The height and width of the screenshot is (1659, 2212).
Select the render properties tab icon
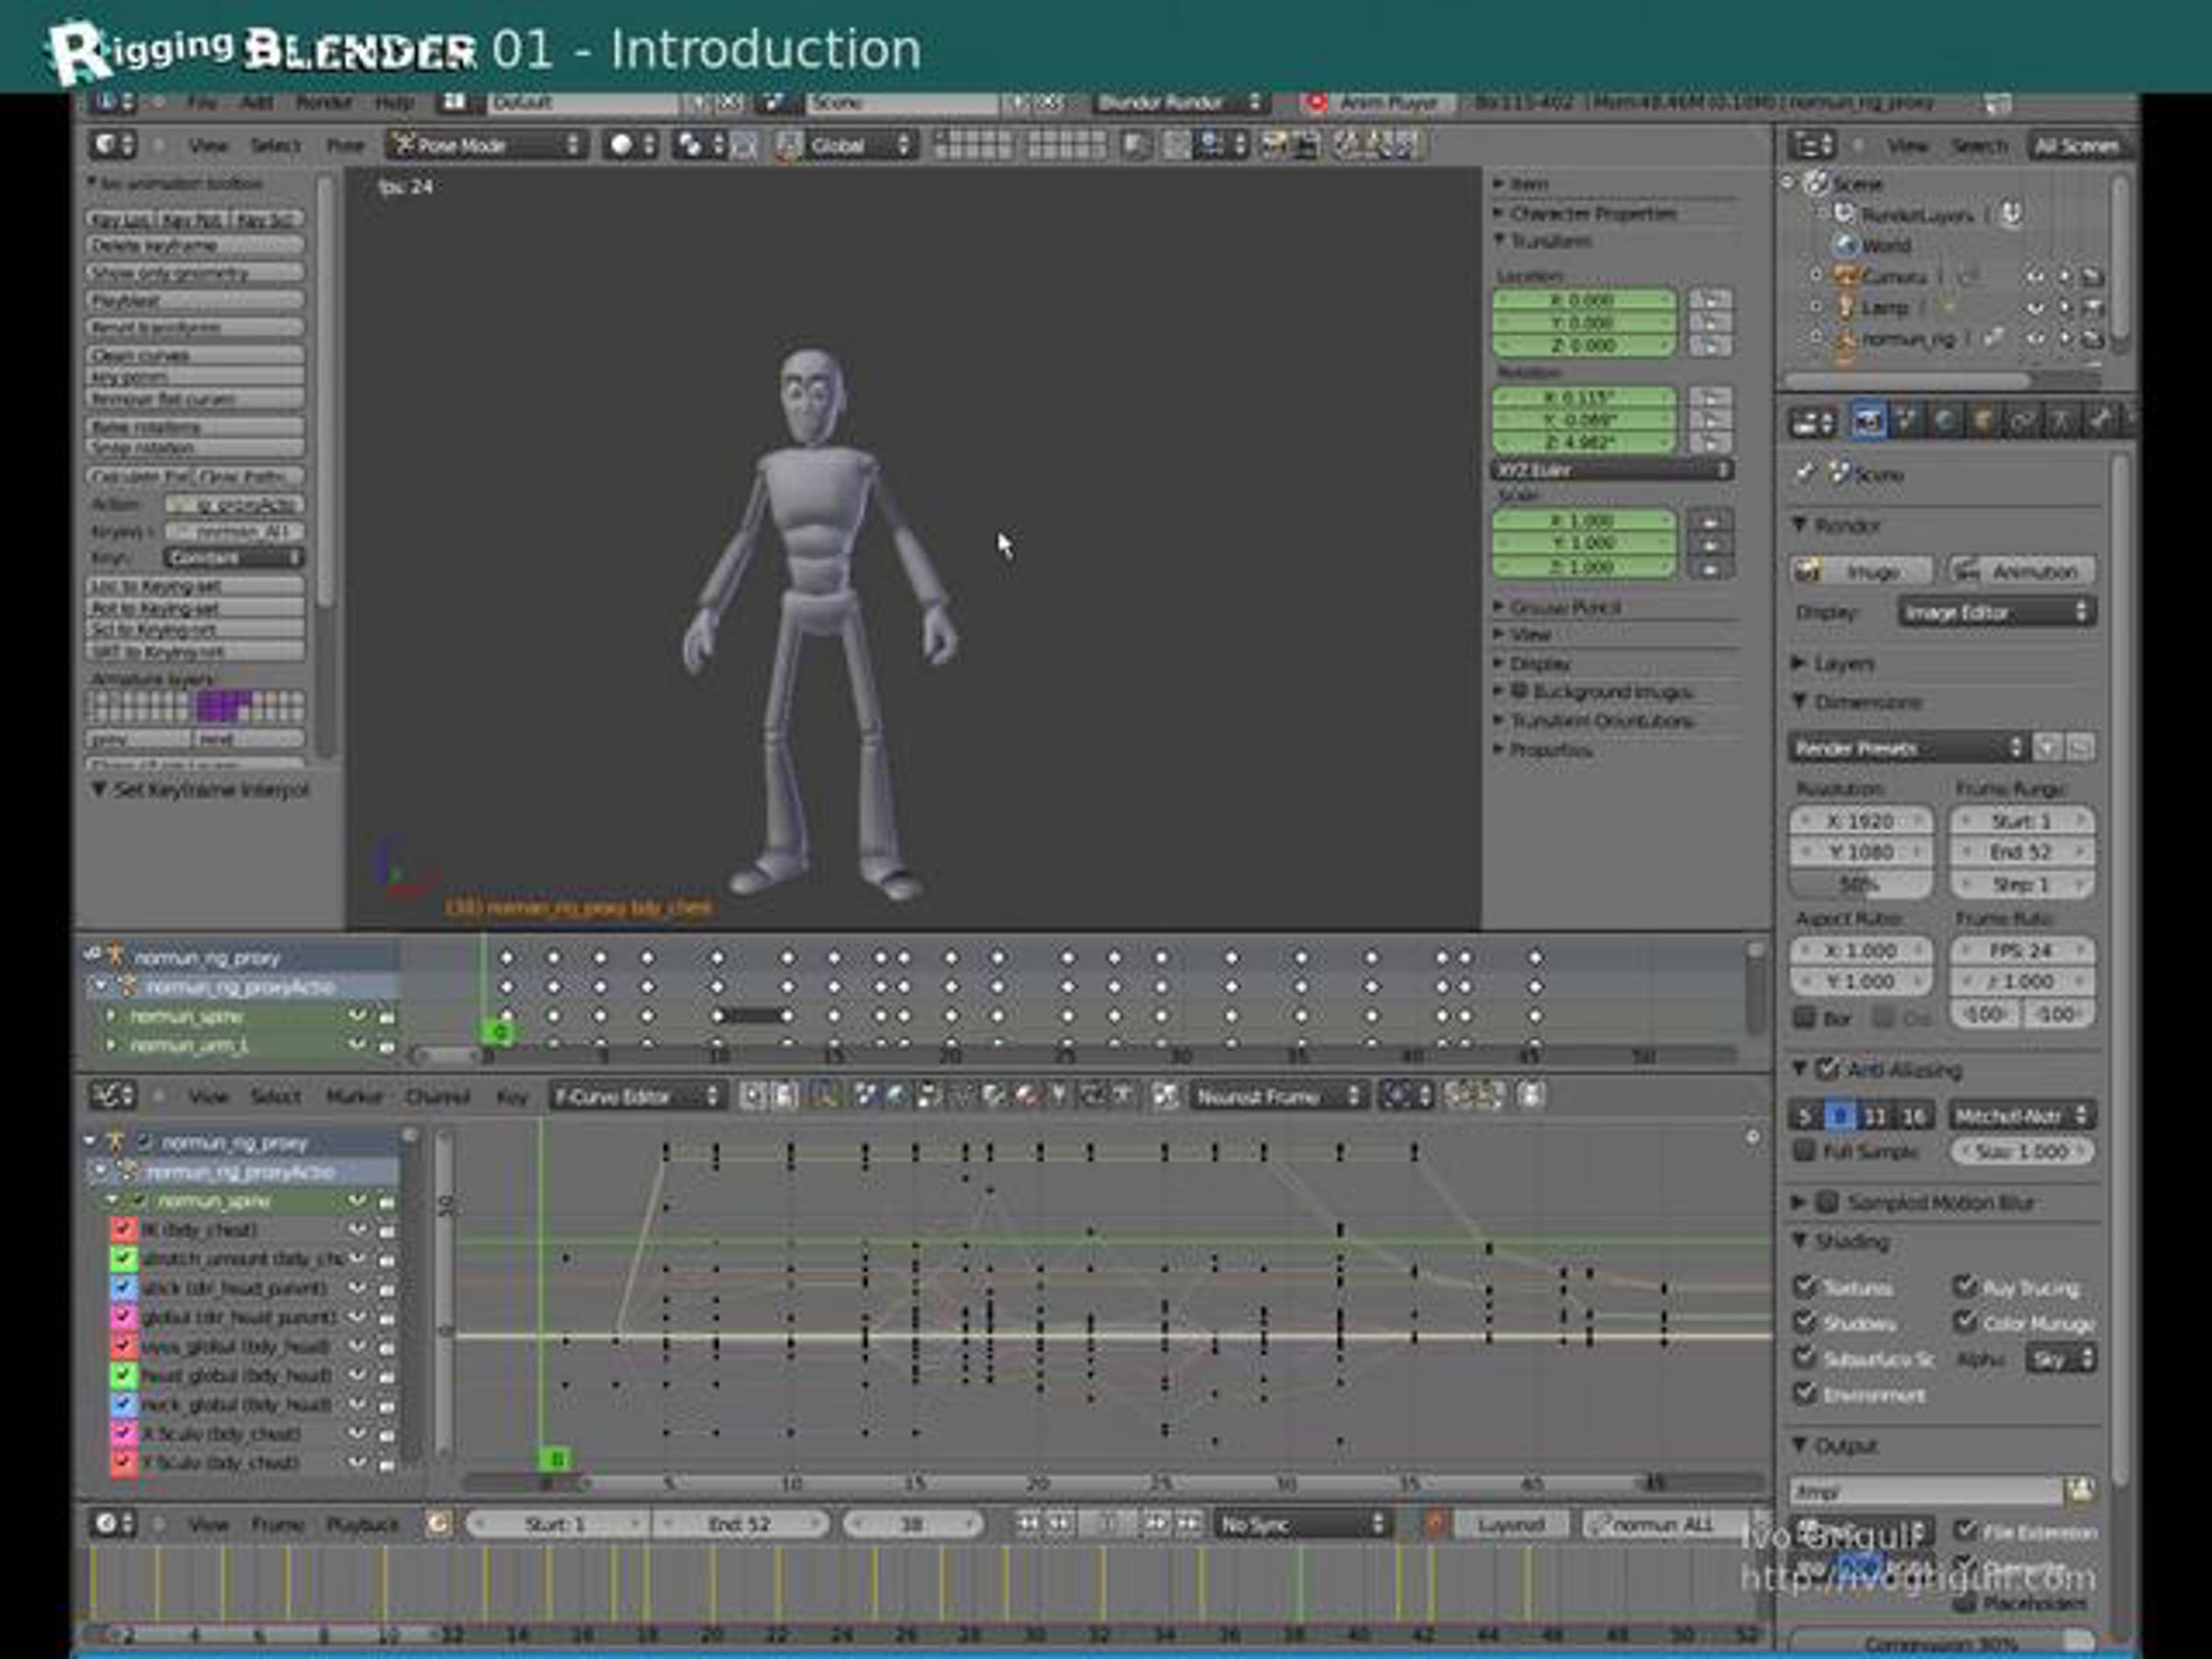pyautogui.click(x=1866, y=421)
